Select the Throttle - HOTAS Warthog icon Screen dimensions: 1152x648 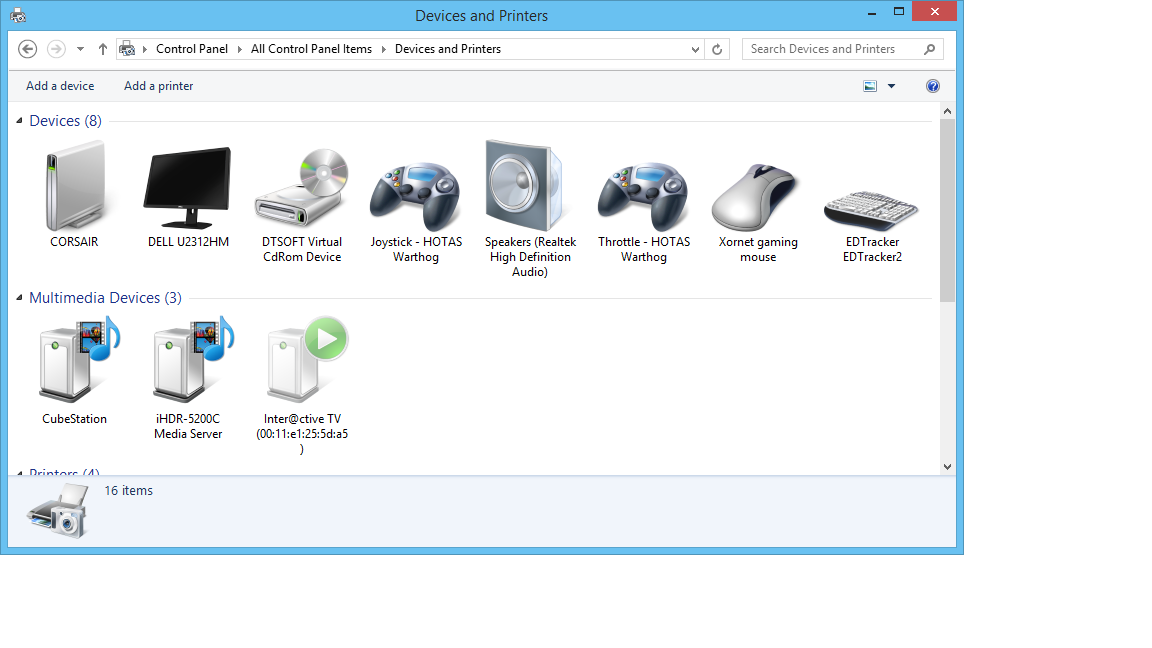(x=644, y=196)
